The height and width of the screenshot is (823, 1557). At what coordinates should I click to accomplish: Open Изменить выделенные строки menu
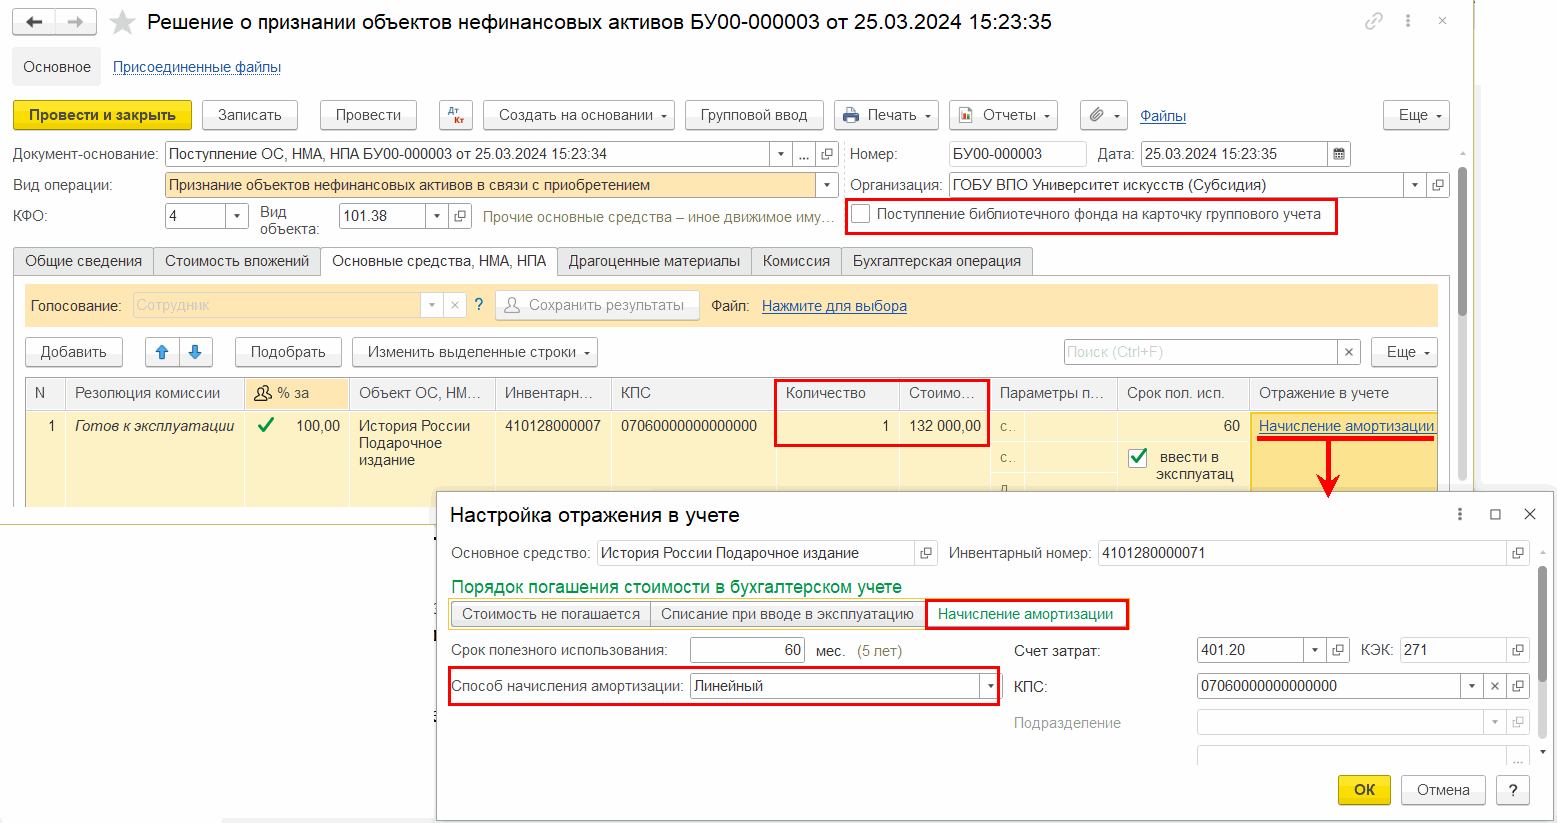click(x=475, y=352)
